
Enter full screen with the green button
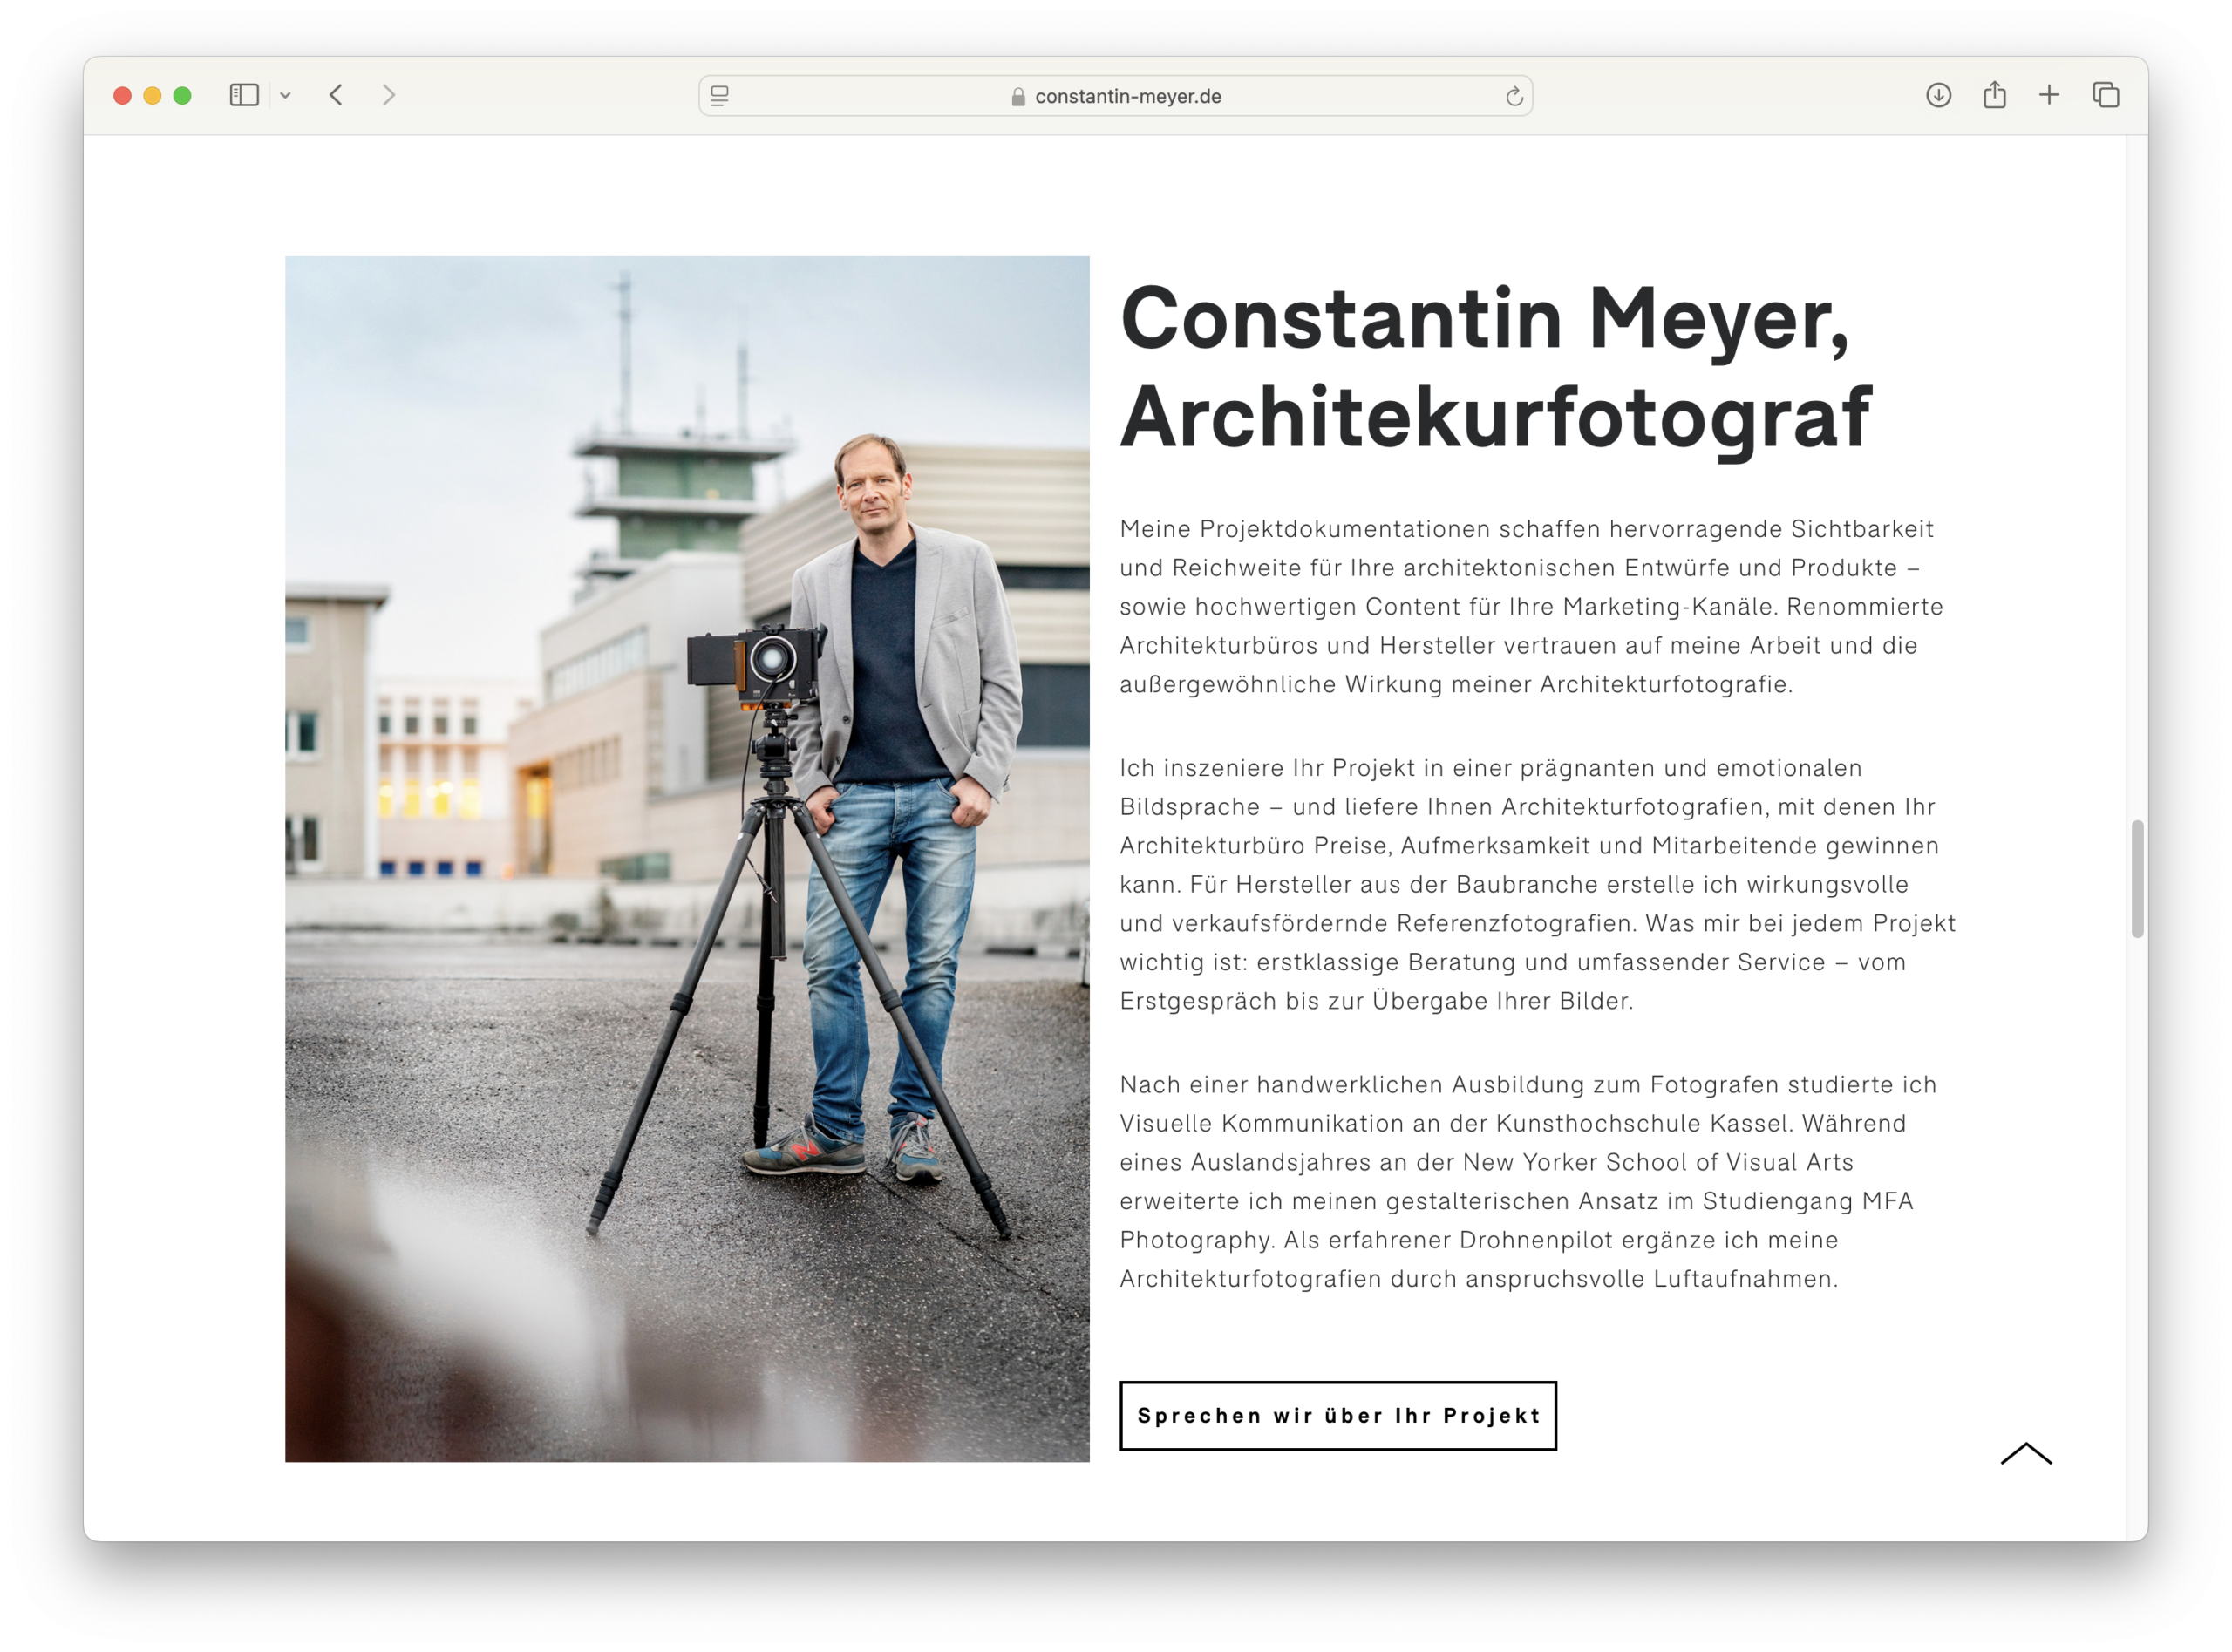point(182,95)
